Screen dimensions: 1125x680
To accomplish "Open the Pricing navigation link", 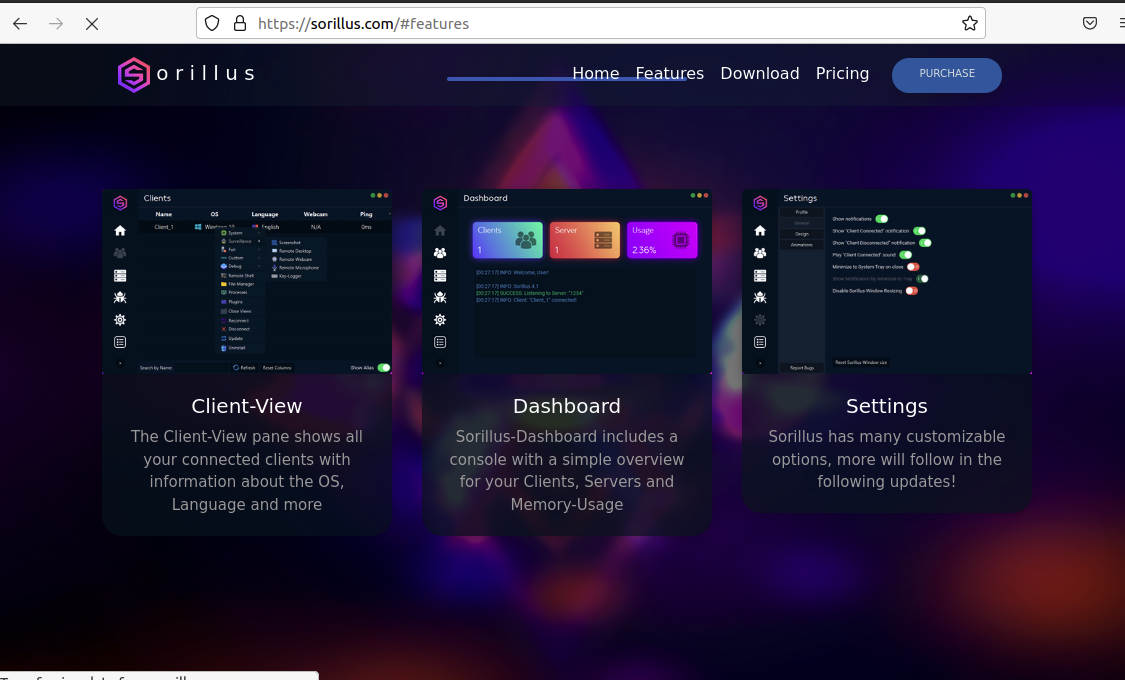I will pyautogui.click(x=842, y=73).
